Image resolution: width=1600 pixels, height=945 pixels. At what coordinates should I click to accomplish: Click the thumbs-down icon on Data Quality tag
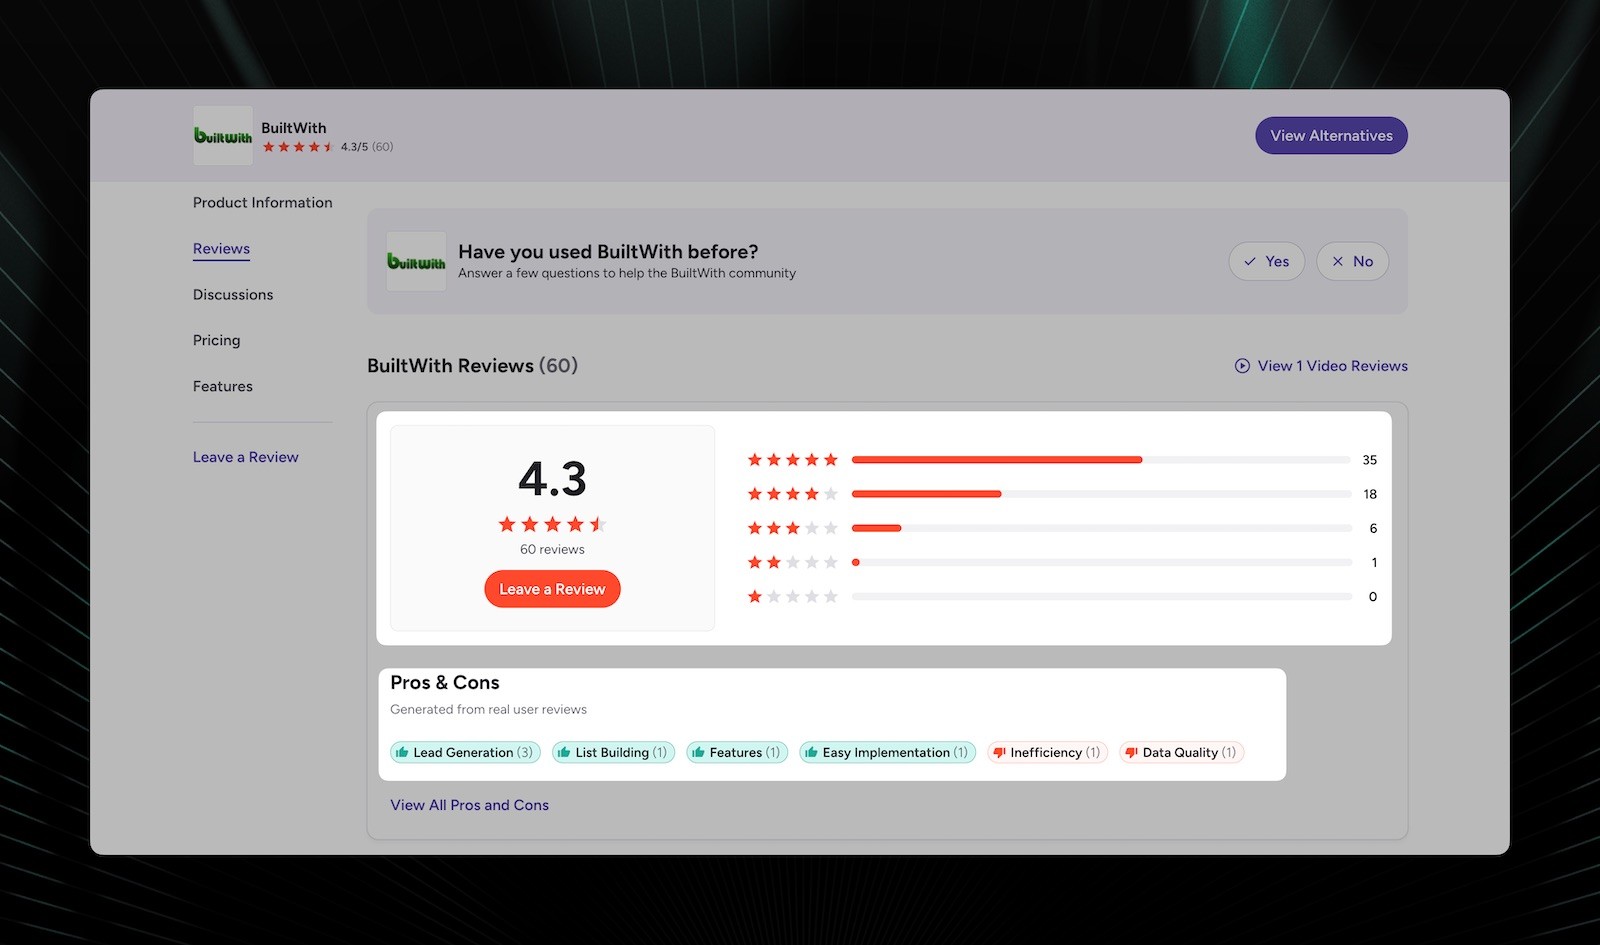tap(1131, 752)
